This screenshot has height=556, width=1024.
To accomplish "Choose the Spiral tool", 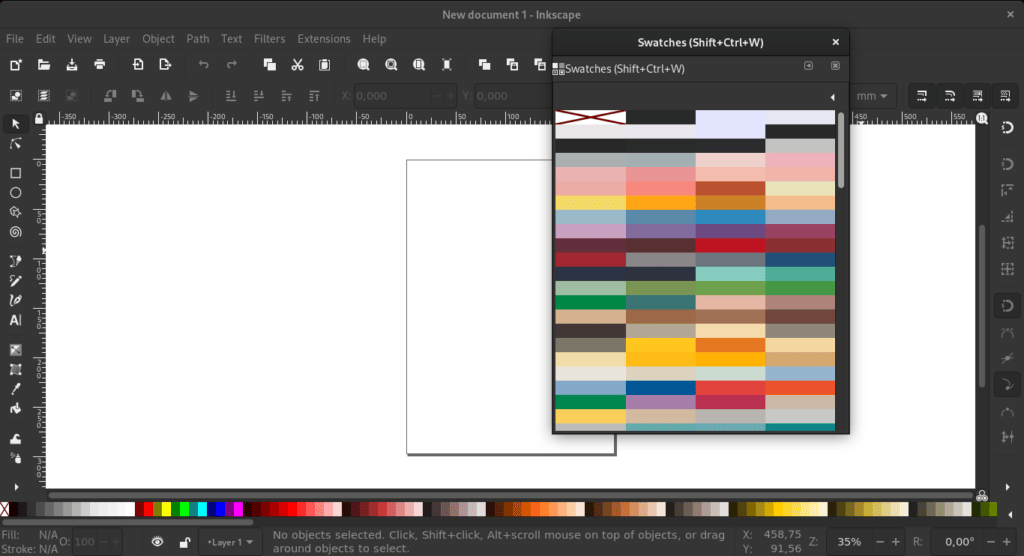I will point(15,232).
